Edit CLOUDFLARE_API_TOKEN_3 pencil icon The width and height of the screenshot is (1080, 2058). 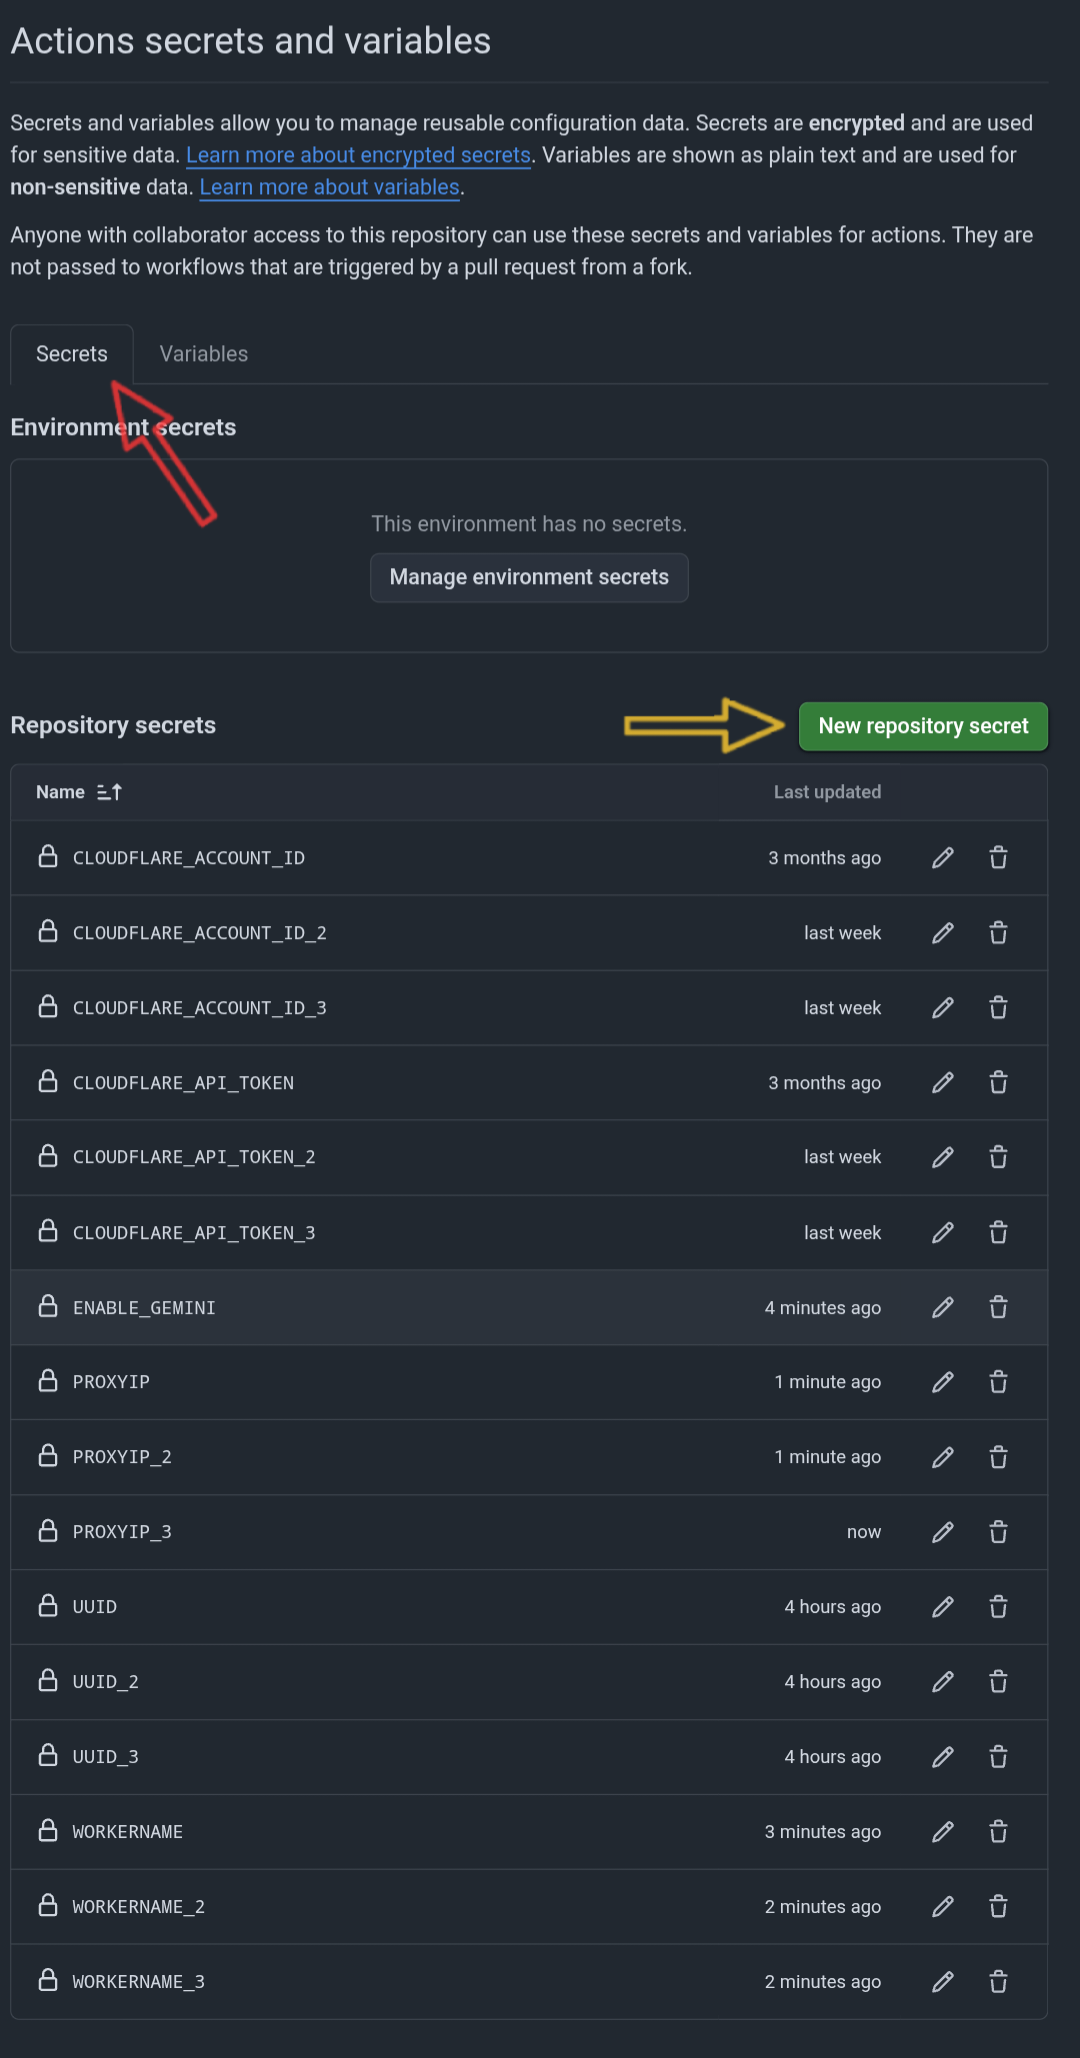click(x=943, y=1233)
